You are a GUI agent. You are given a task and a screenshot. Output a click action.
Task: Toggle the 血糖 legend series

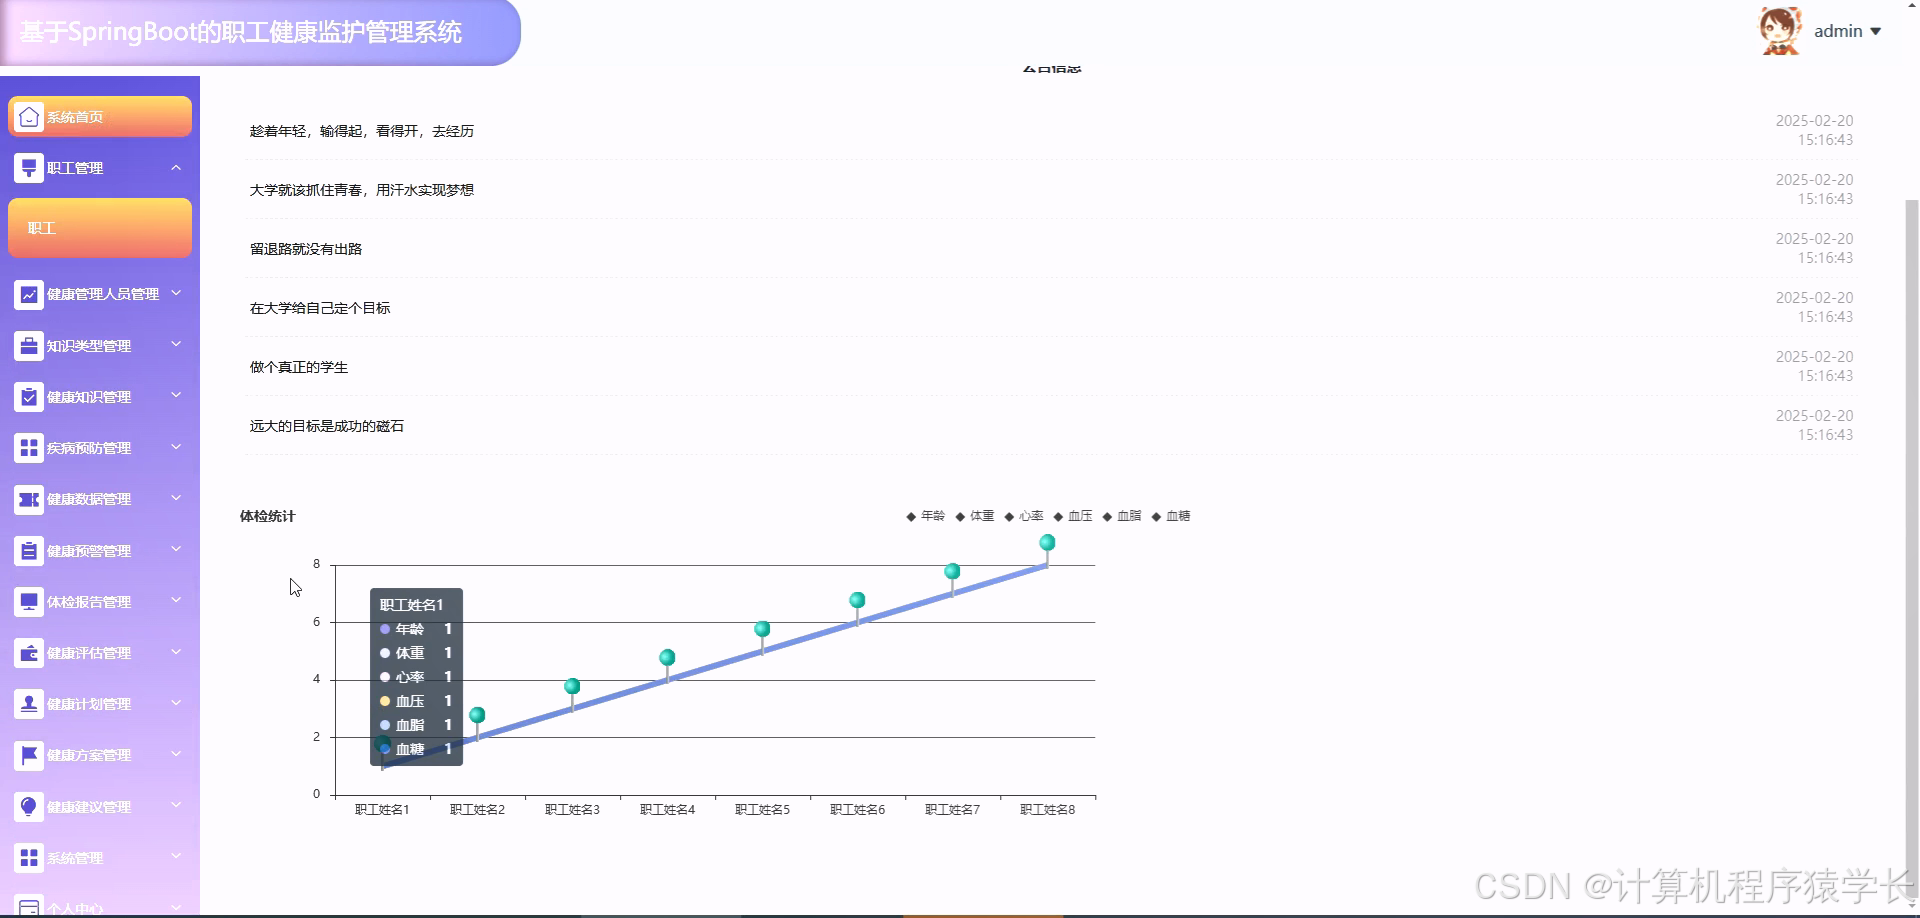click(x=1170, y=516)
